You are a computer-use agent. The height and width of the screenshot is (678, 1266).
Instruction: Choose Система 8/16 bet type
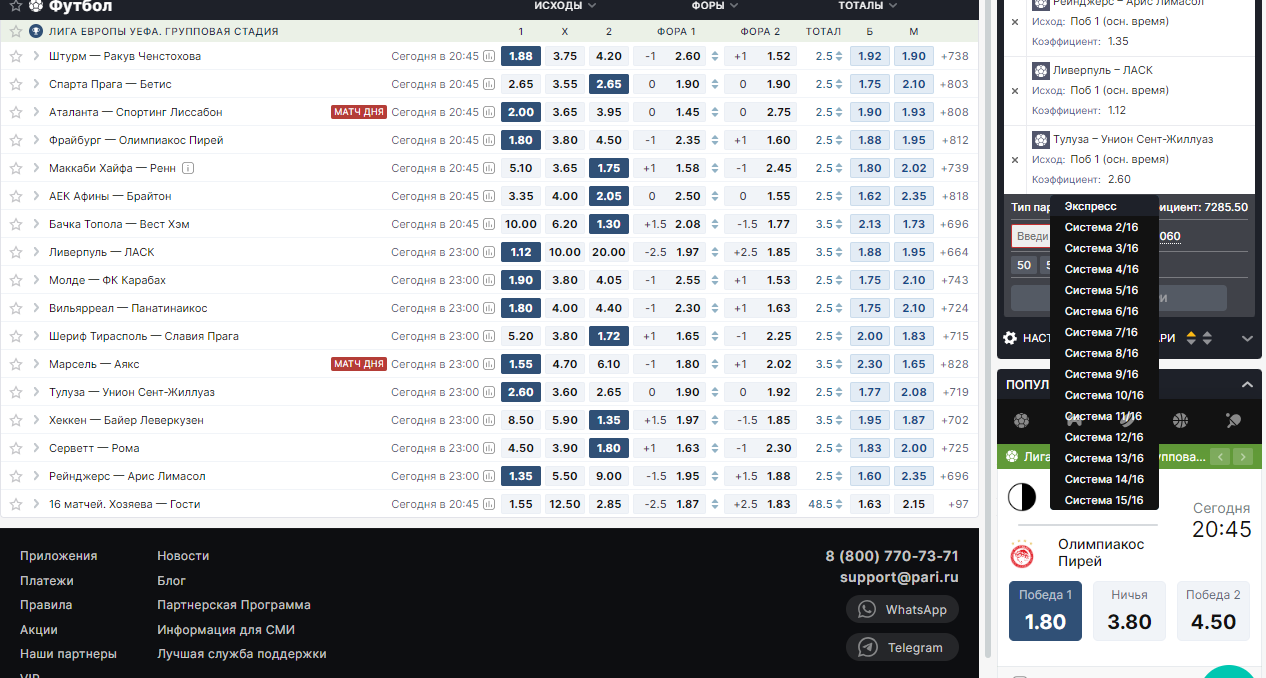pos(1104,353)
